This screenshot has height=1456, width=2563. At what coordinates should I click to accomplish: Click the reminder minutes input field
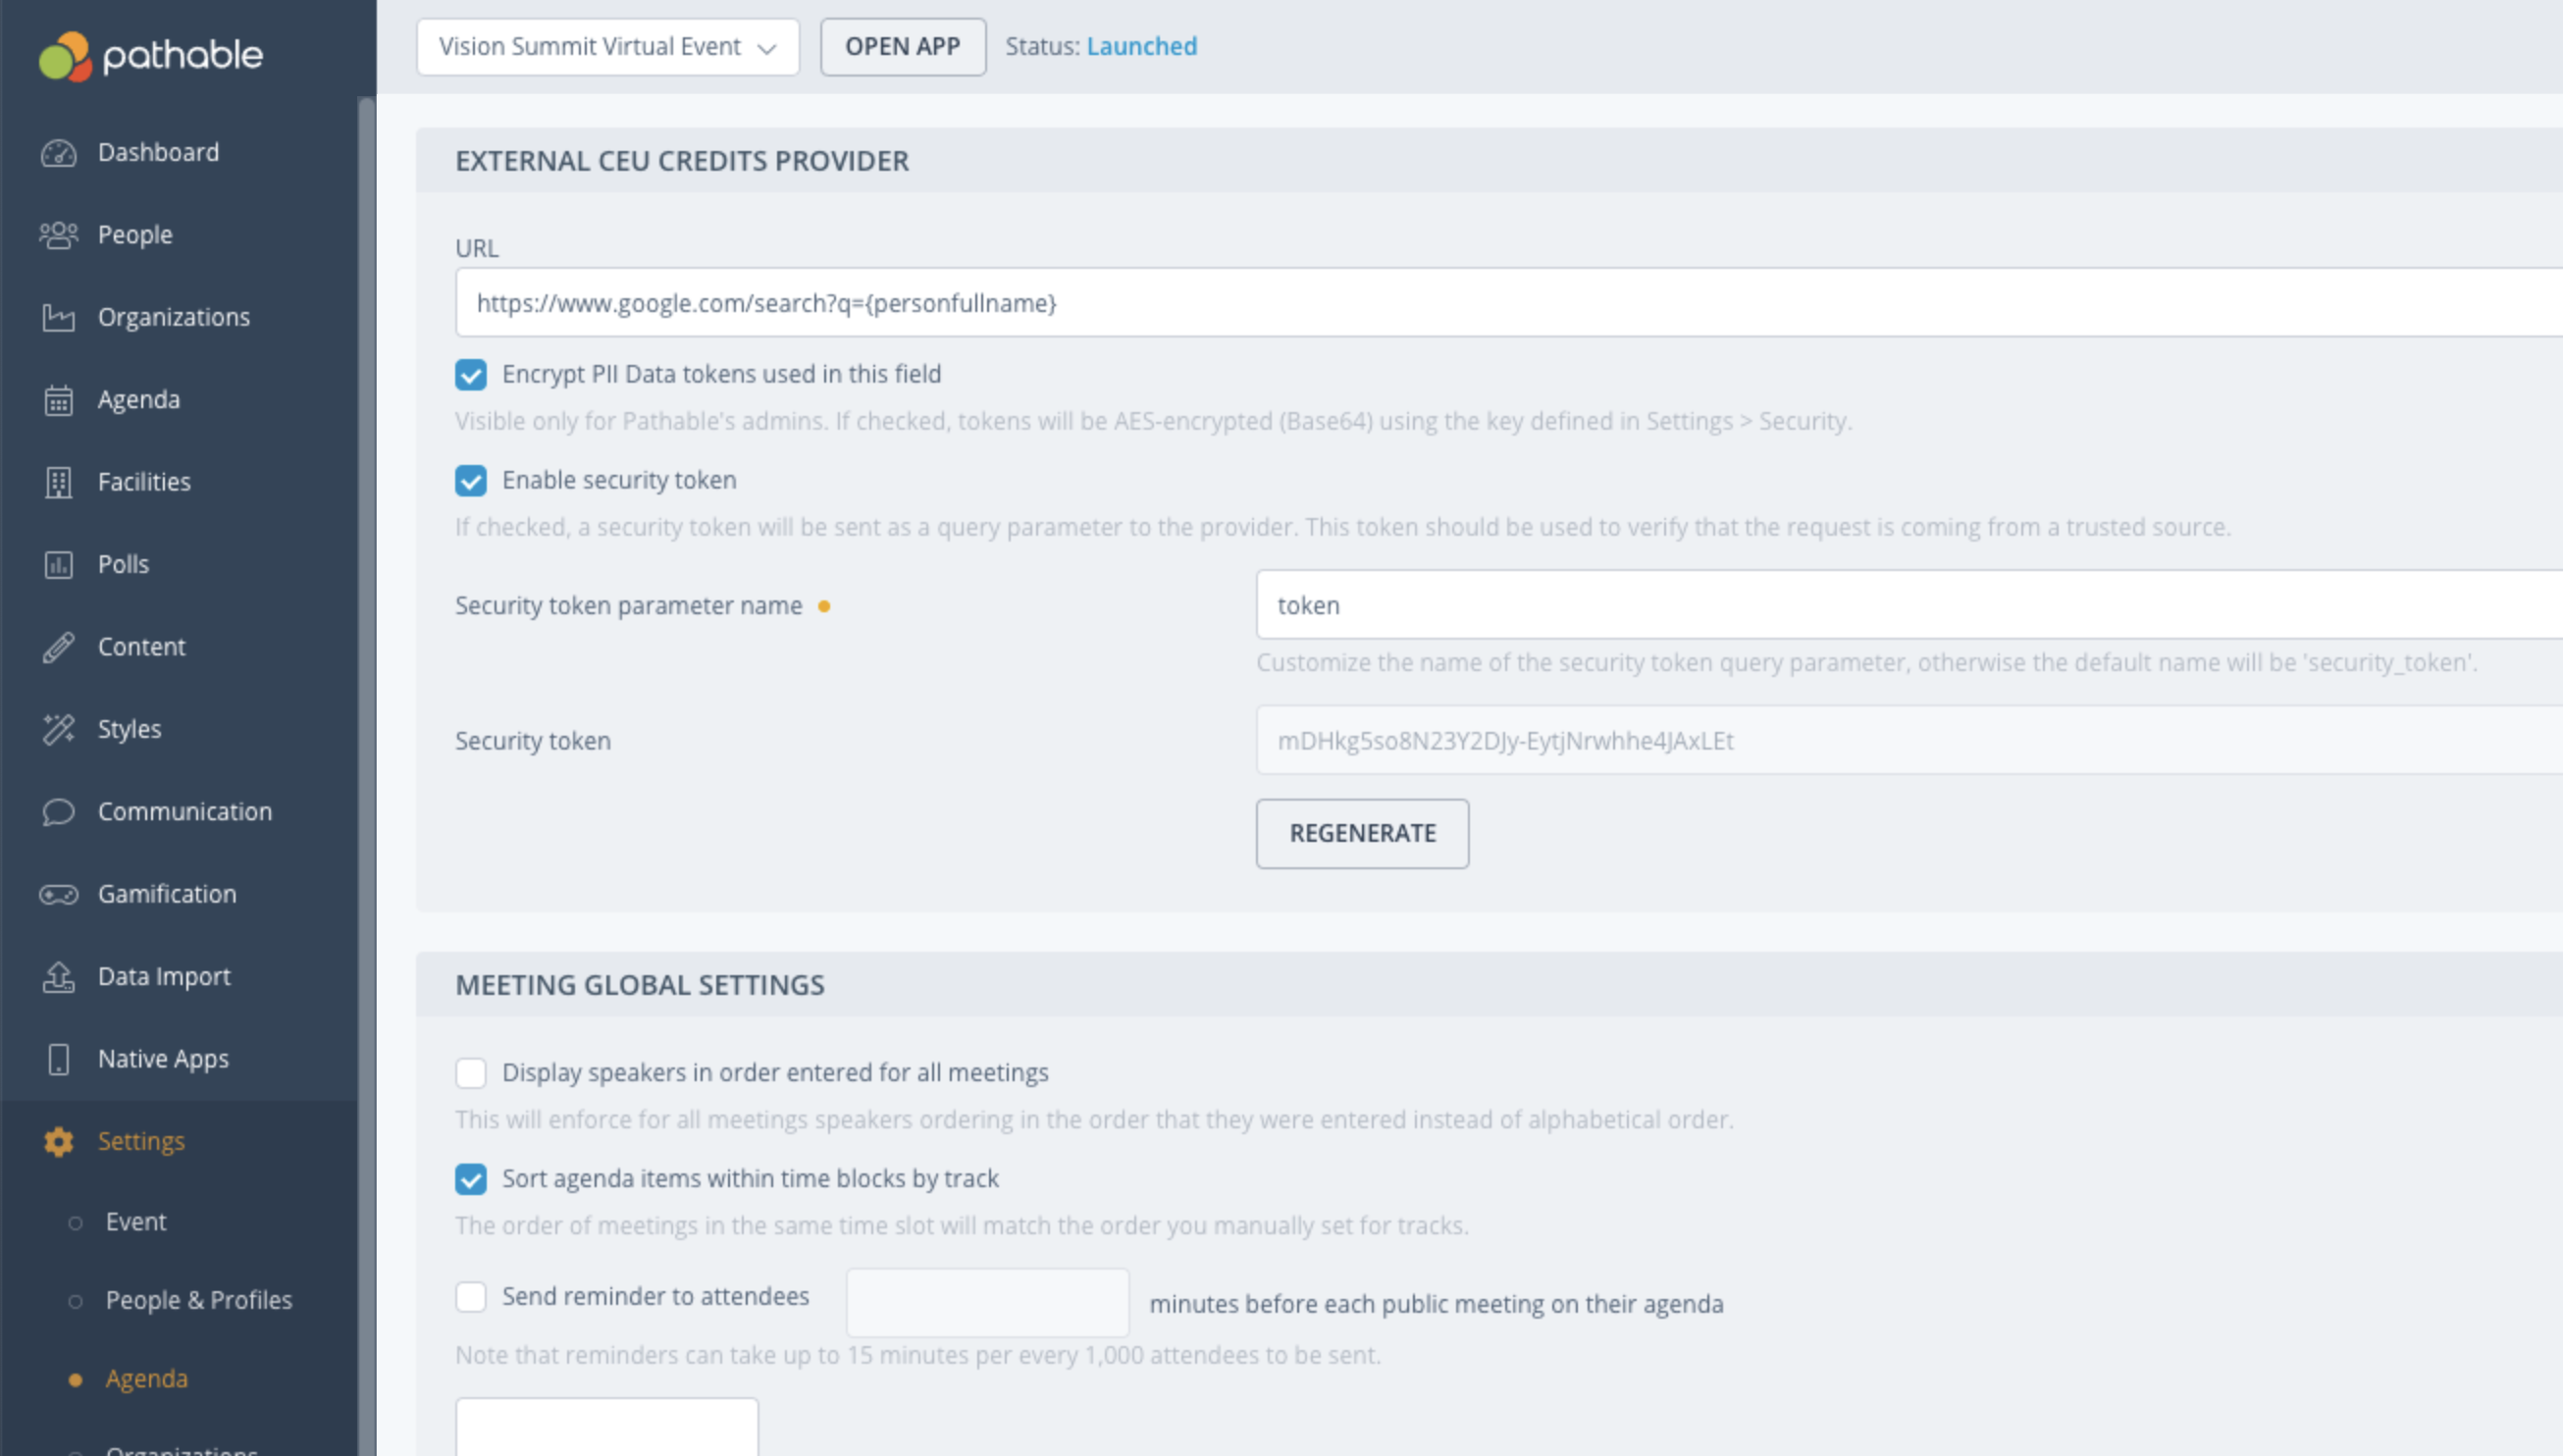pyautogui.click(x=988, y=1303)
